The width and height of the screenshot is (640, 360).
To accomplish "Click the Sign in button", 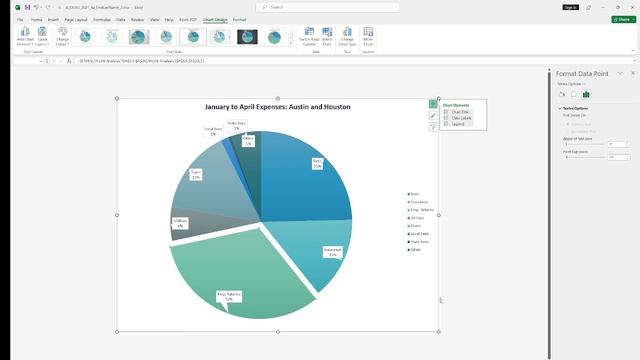I will [x=571, y=7].
